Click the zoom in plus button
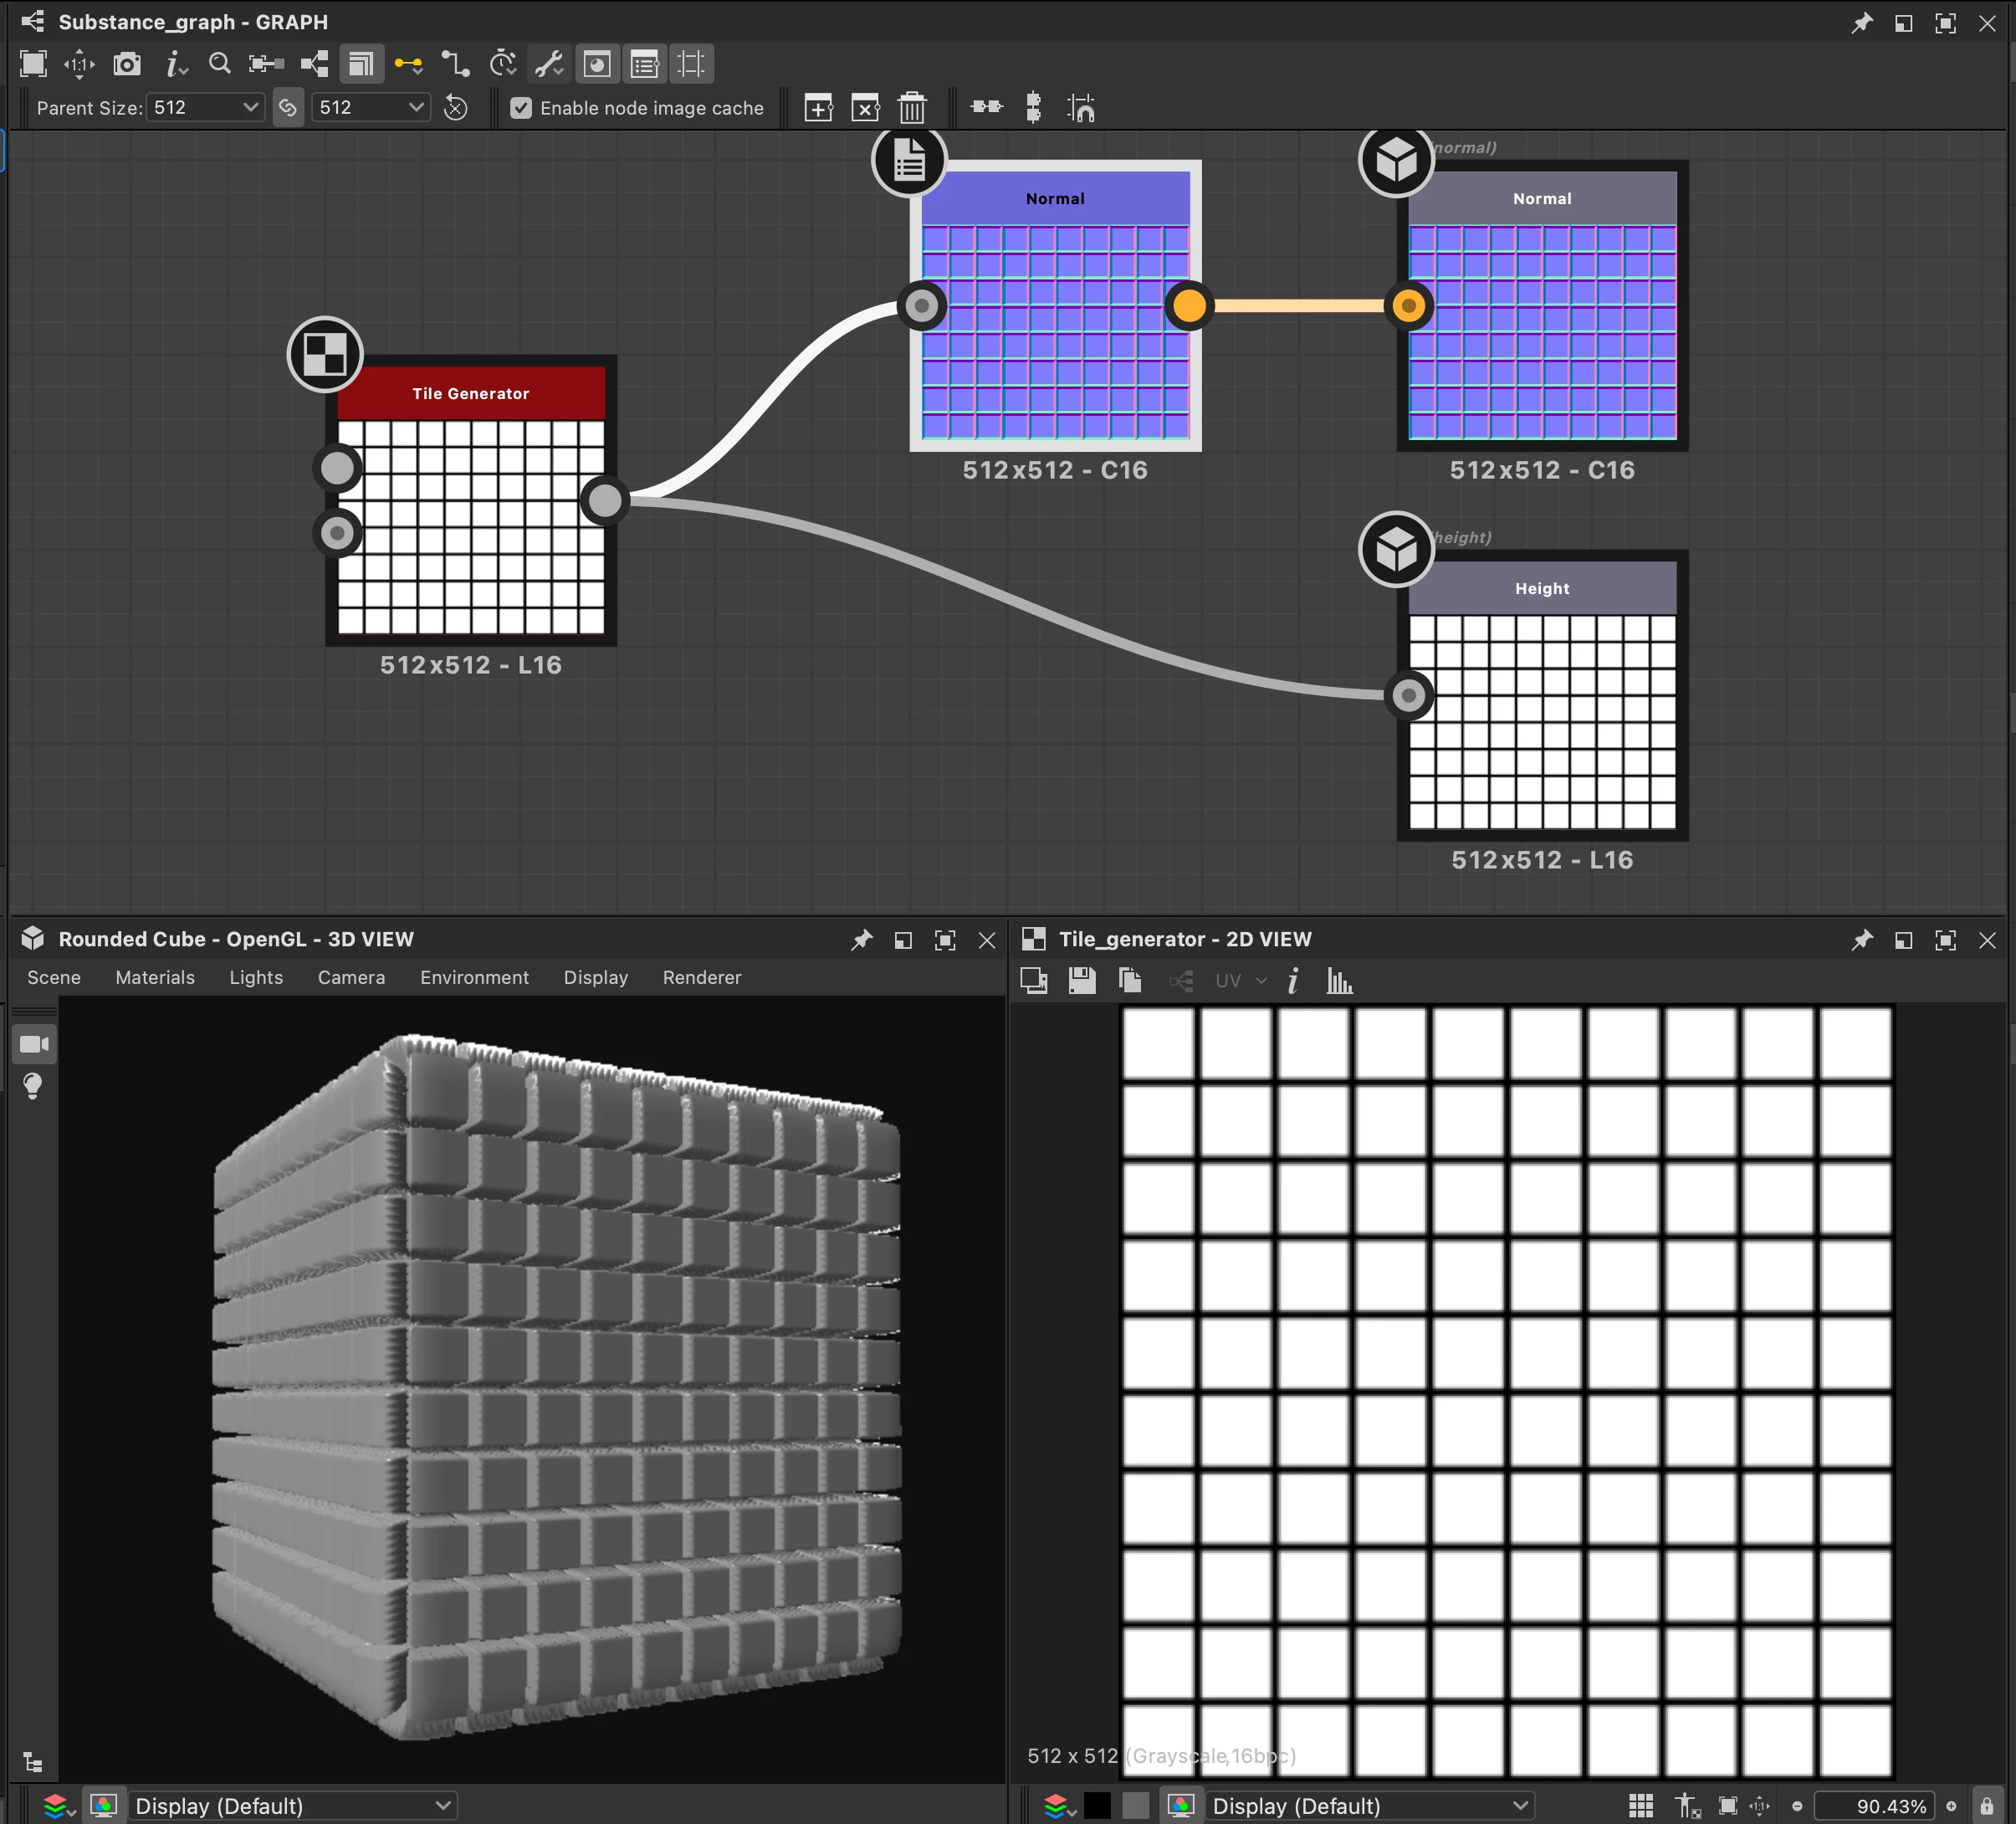The height and width of the screenshot is (1824, 2016). [1951, 1806]
